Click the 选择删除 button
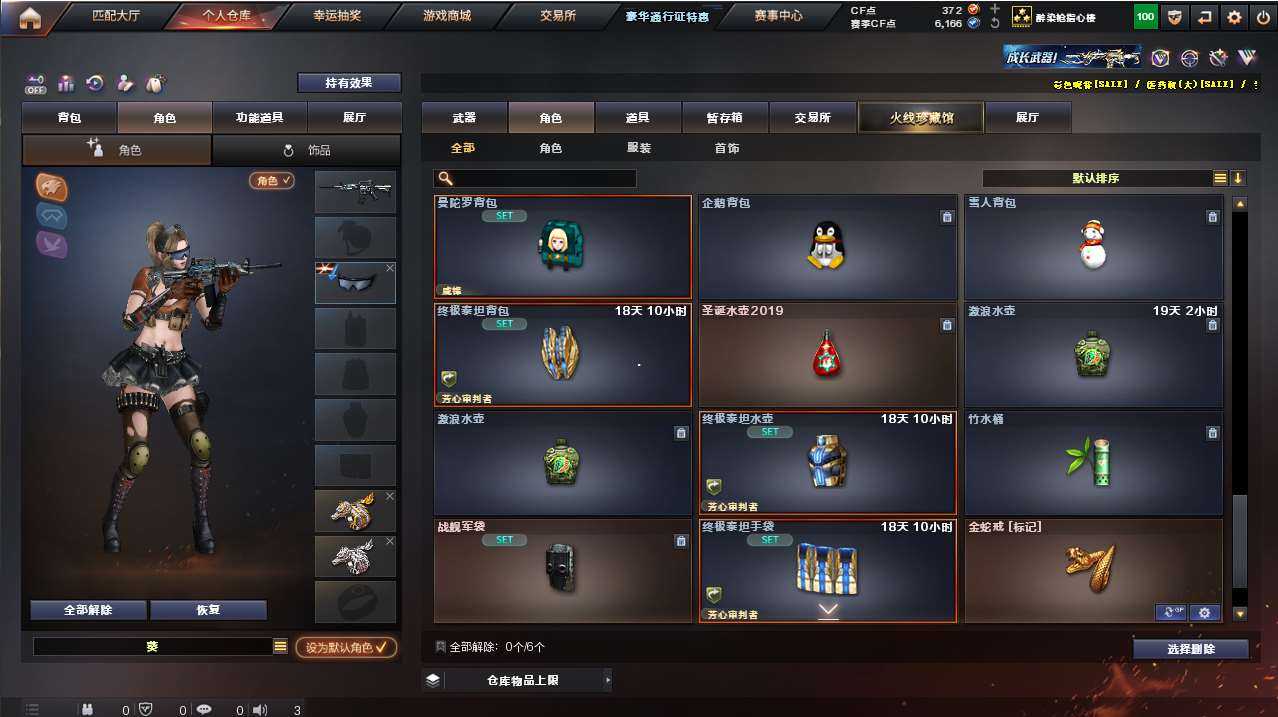 (x=1191, y=649)
